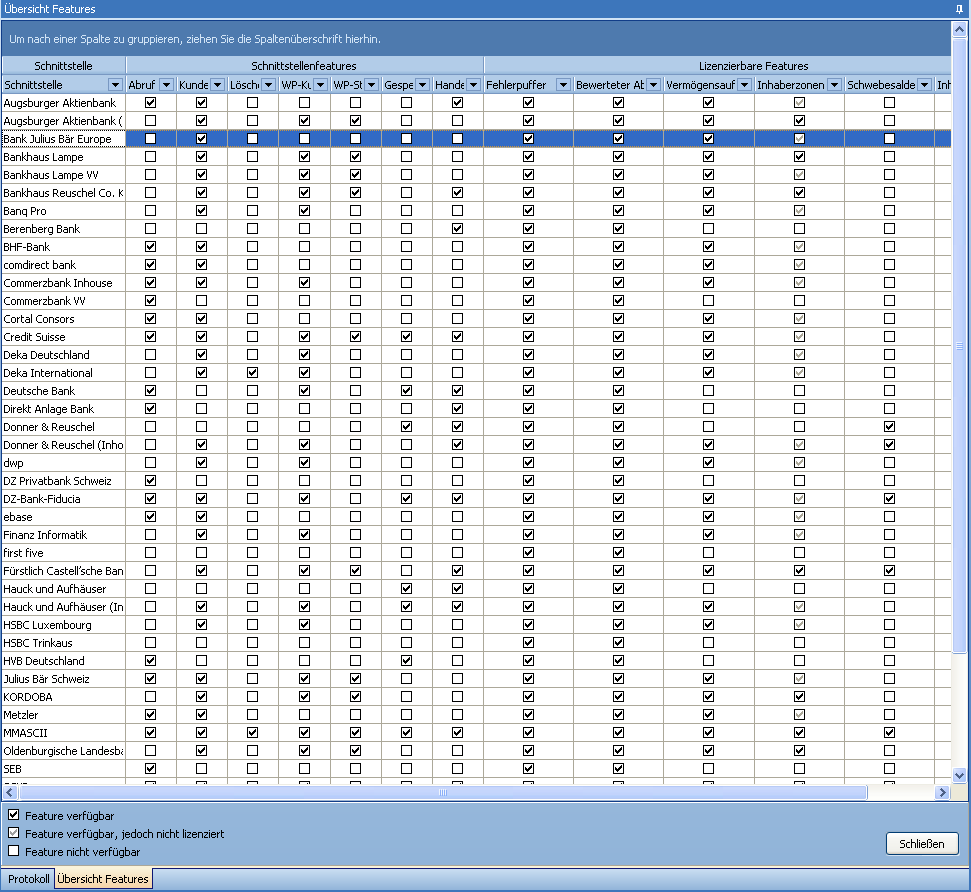The width and height of the screenshot is (971, 892).
Task: Click the horizontal scrollbar left arrow
Action: tap(10, 793)
